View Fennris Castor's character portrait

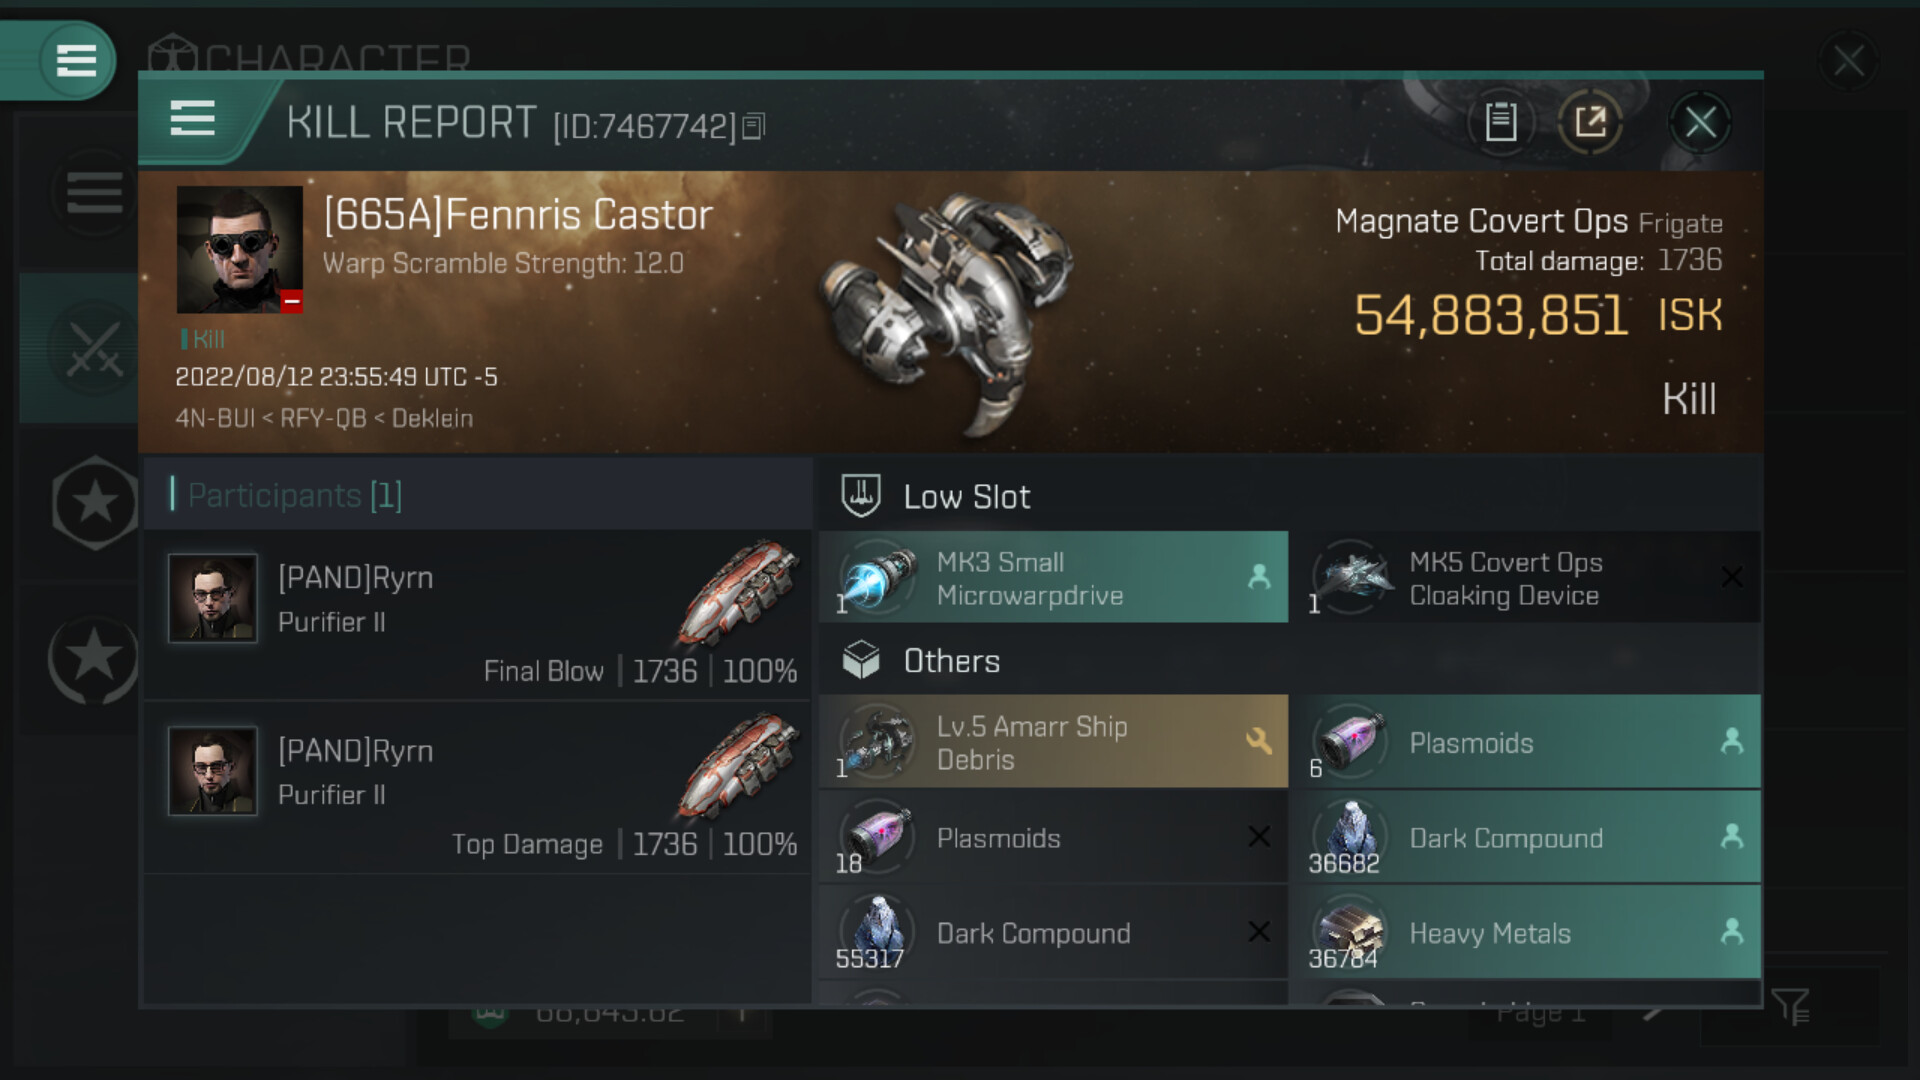(239, 249)
